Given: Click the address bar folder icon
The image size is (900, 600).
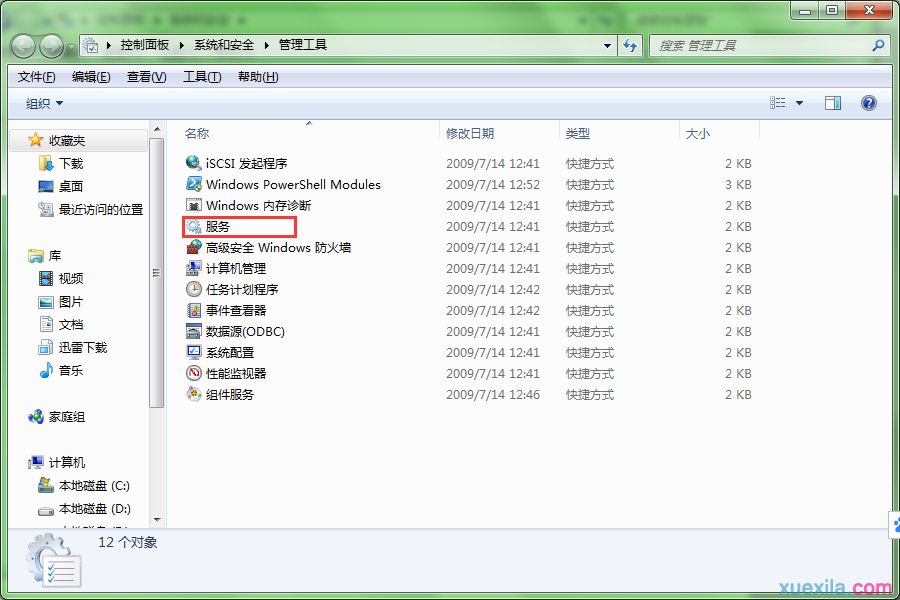Looking at the screenshot, I should (x=91, y=45).
